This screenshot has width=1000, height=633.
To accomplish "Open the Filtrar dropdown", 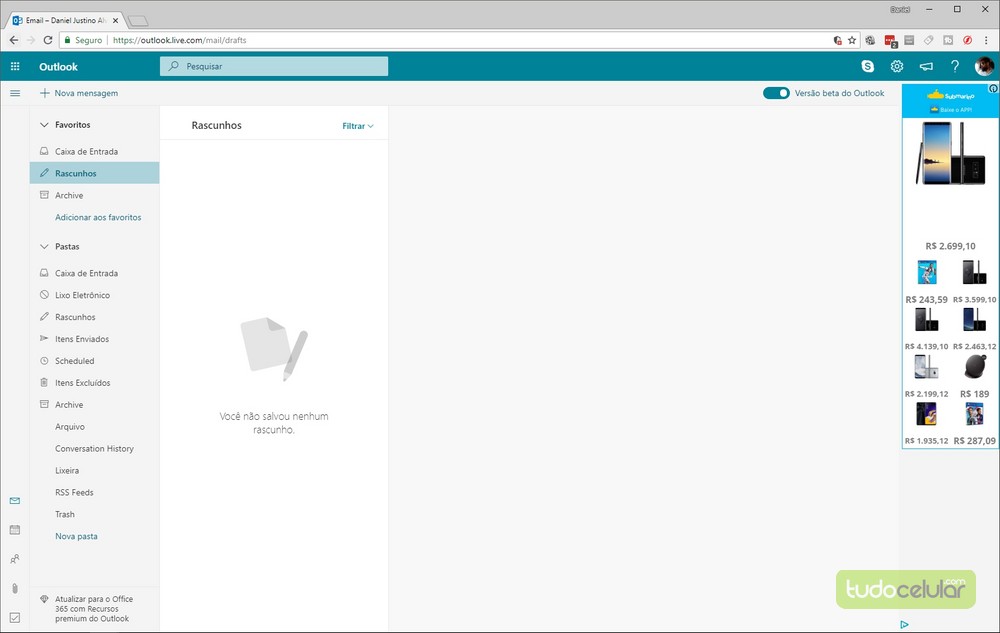I will pyautogui.click(x=357, y=126).
